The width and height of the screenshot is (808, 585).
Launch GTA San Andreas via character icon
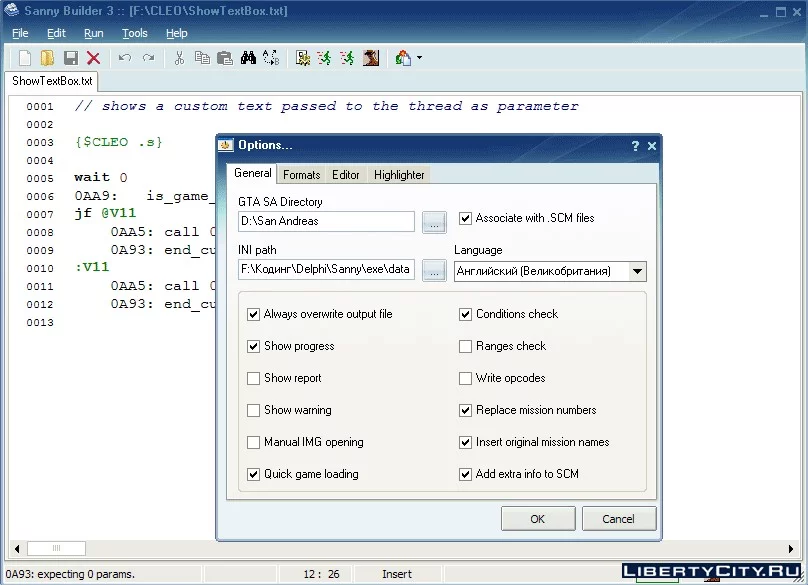coord(371,58)
